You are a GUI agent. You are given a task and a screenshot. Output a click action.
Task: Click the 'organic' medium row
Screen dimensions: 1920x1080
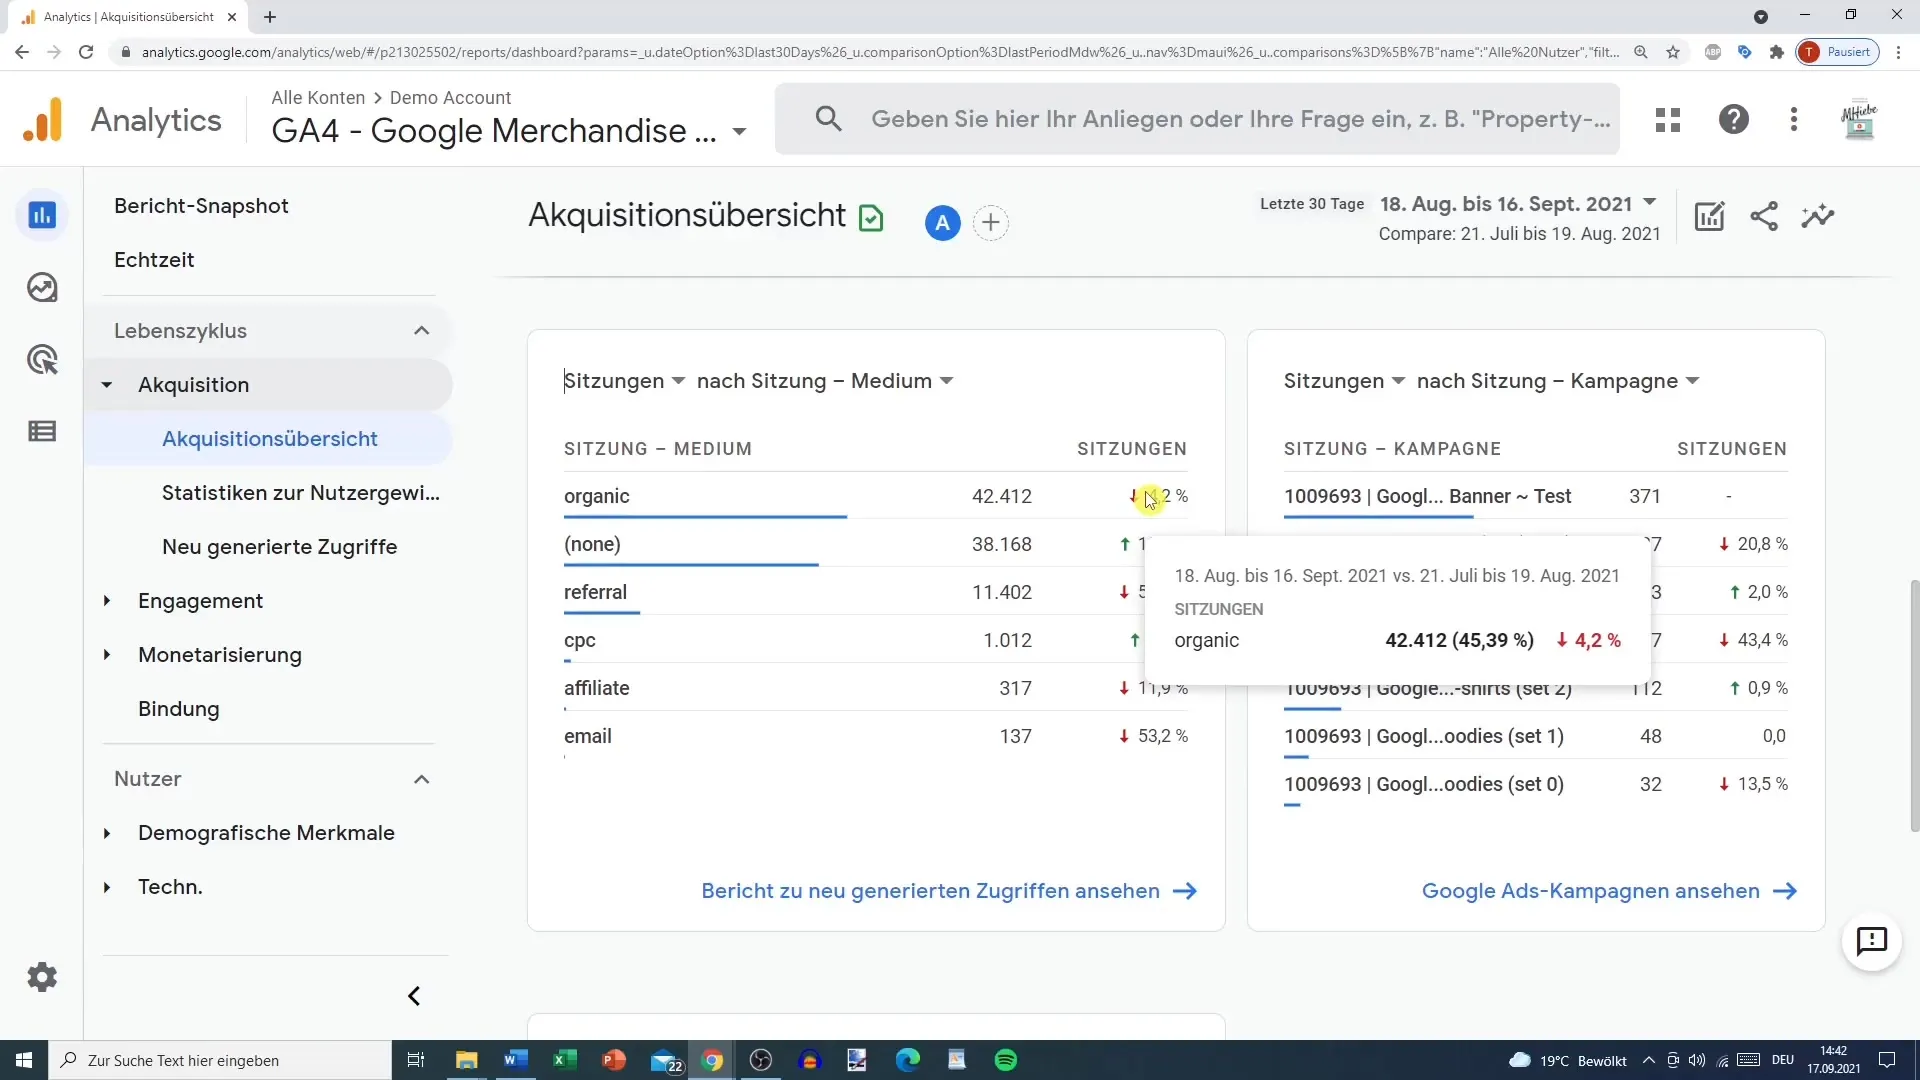(x=875, y=496)
